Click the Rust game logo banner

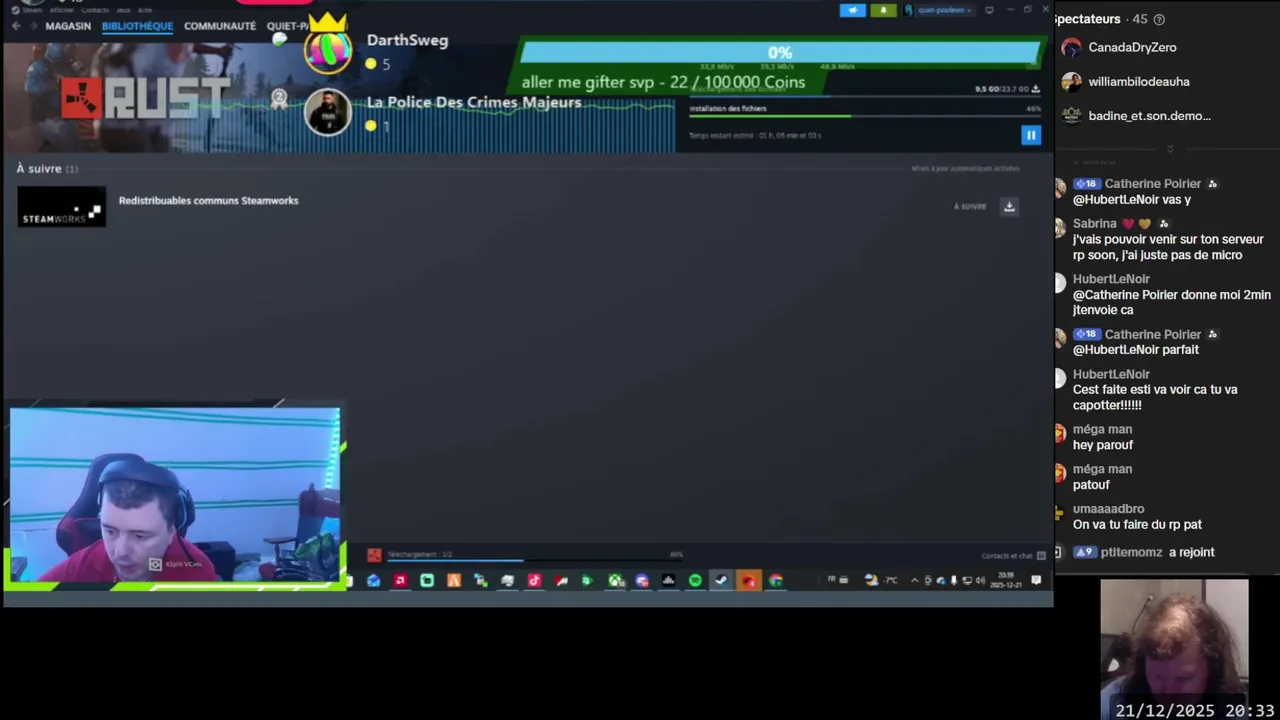coord(144,98)
